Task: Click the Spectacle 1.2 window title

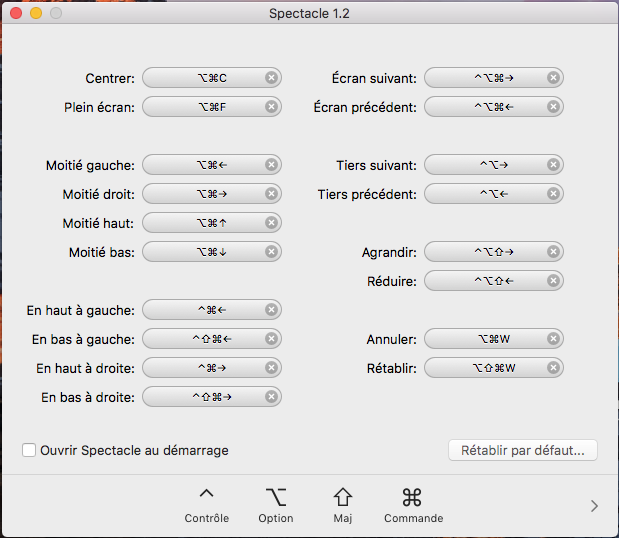Action: [309, 13]
